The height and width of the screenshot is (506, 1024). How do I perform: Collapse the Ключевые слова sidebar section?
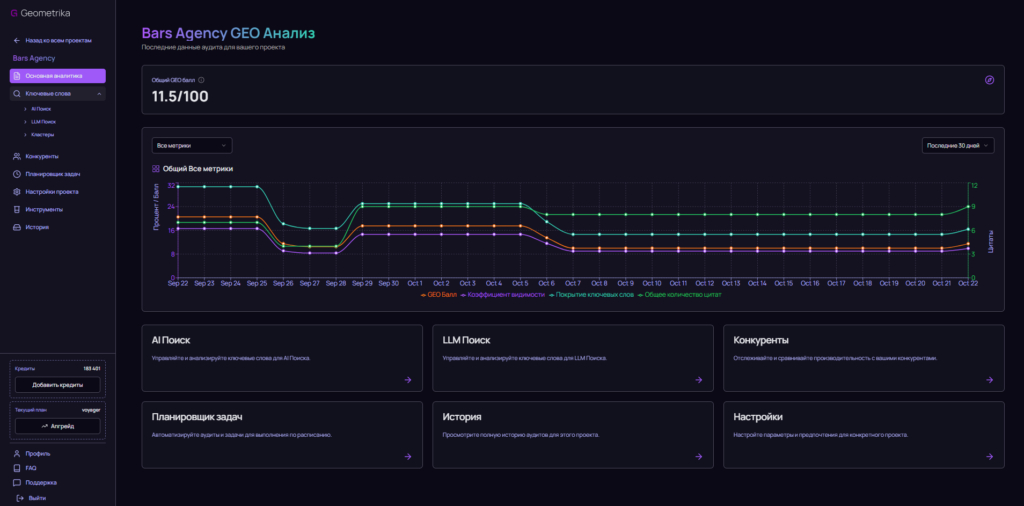coord(99,93)
